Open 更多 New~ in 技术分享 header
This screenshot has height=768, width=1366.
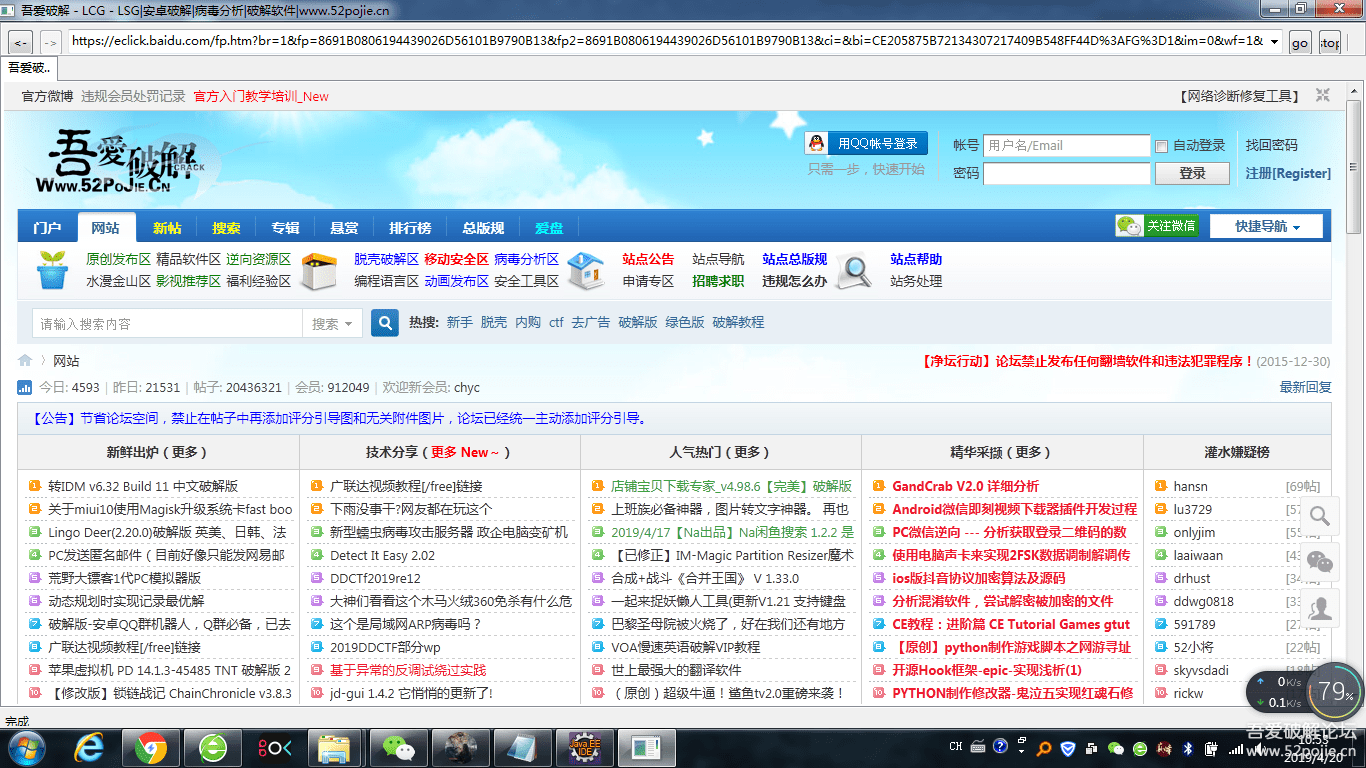click(466, 452)
